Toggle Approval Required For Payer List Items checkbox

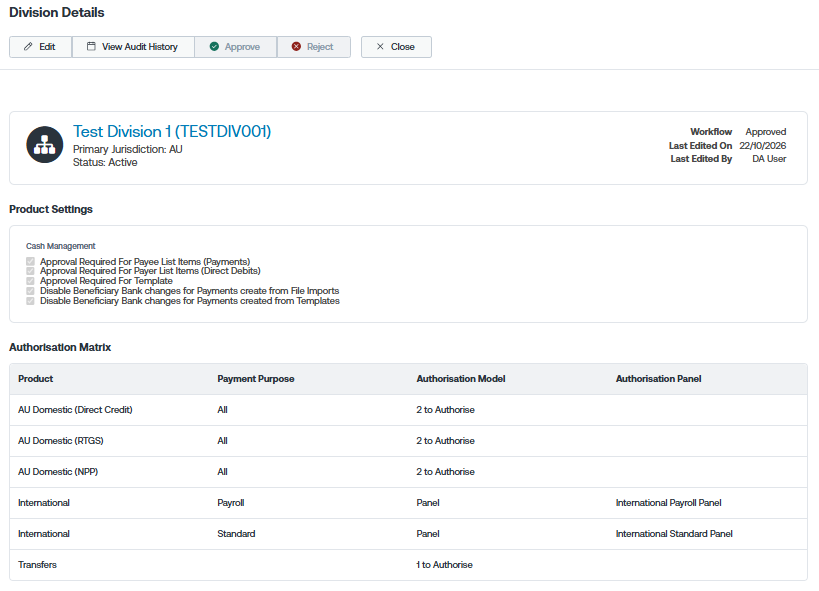coord(30,271)
